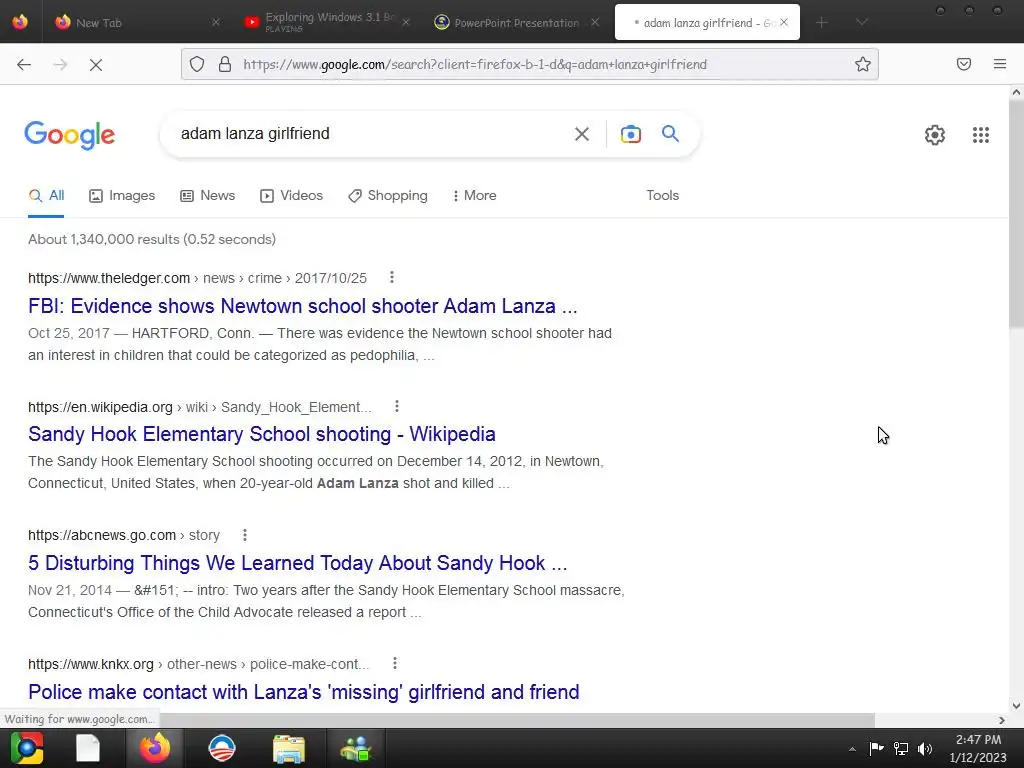The image size is (1024, 768).
Task: Click the network tray icon
Action: click(x=901, y=748)
